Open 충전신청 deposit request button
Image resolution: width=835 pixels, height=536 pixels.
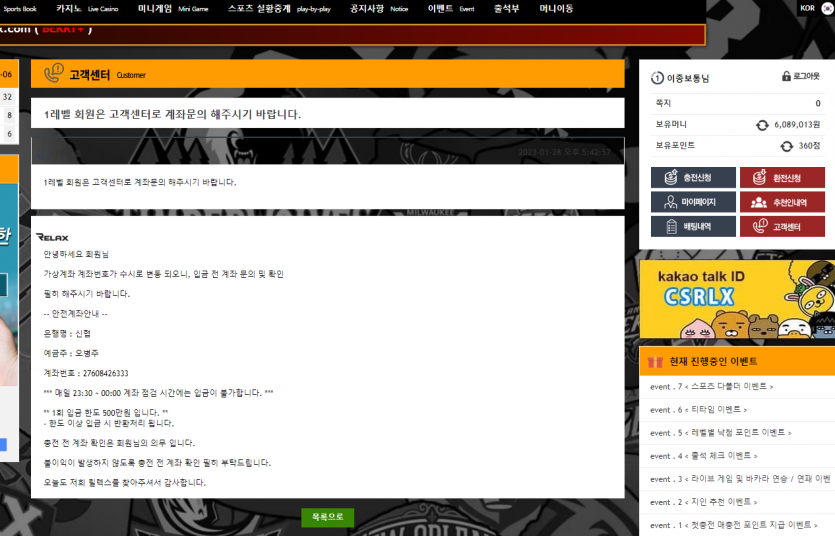coord(693,178)
